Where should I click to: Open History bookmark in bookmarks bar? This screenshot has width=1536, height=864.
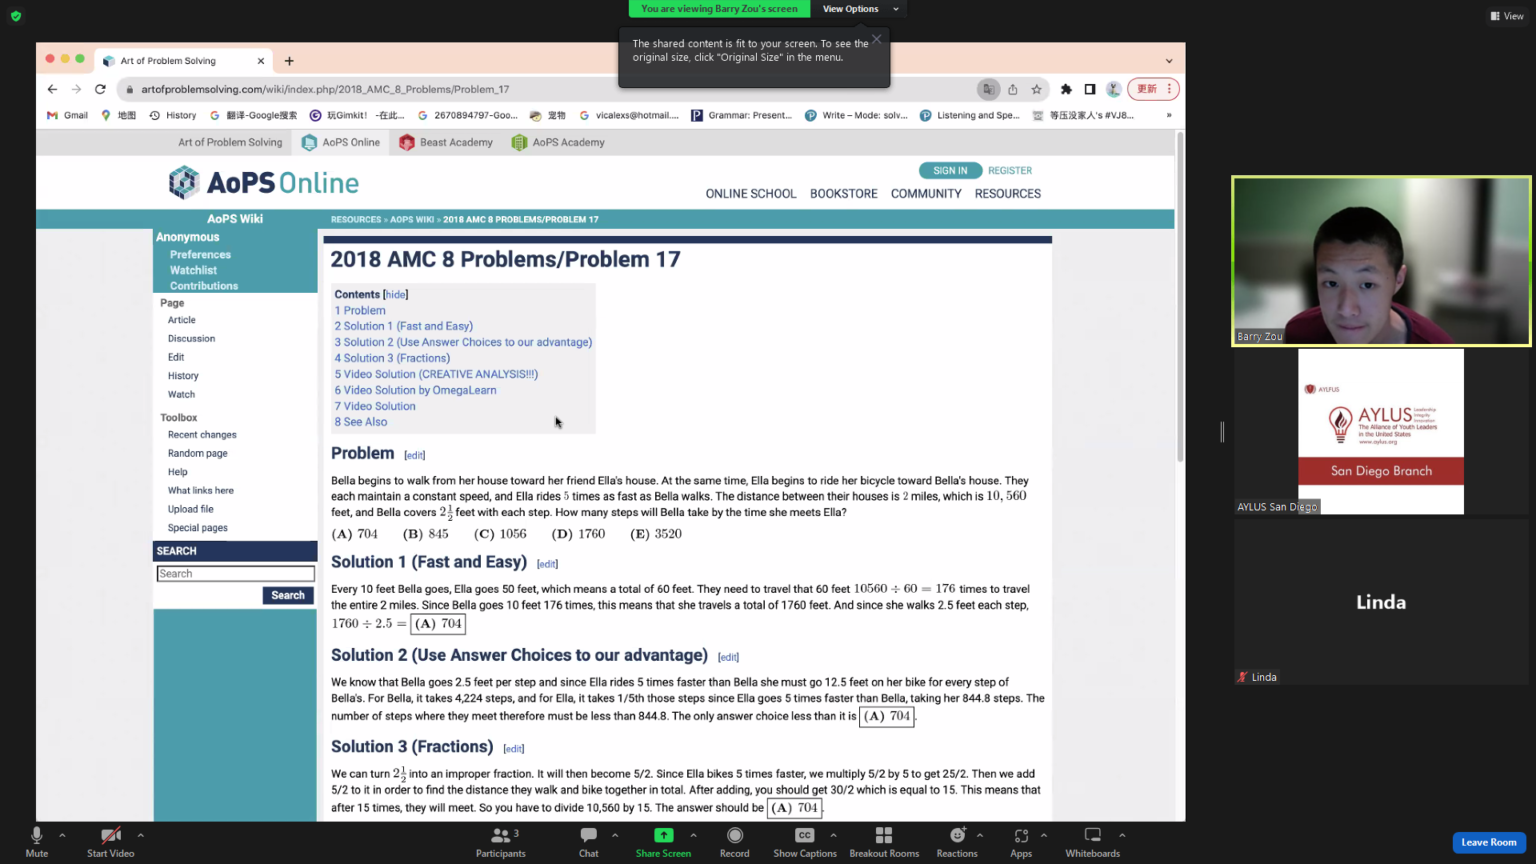pos(173,115)
